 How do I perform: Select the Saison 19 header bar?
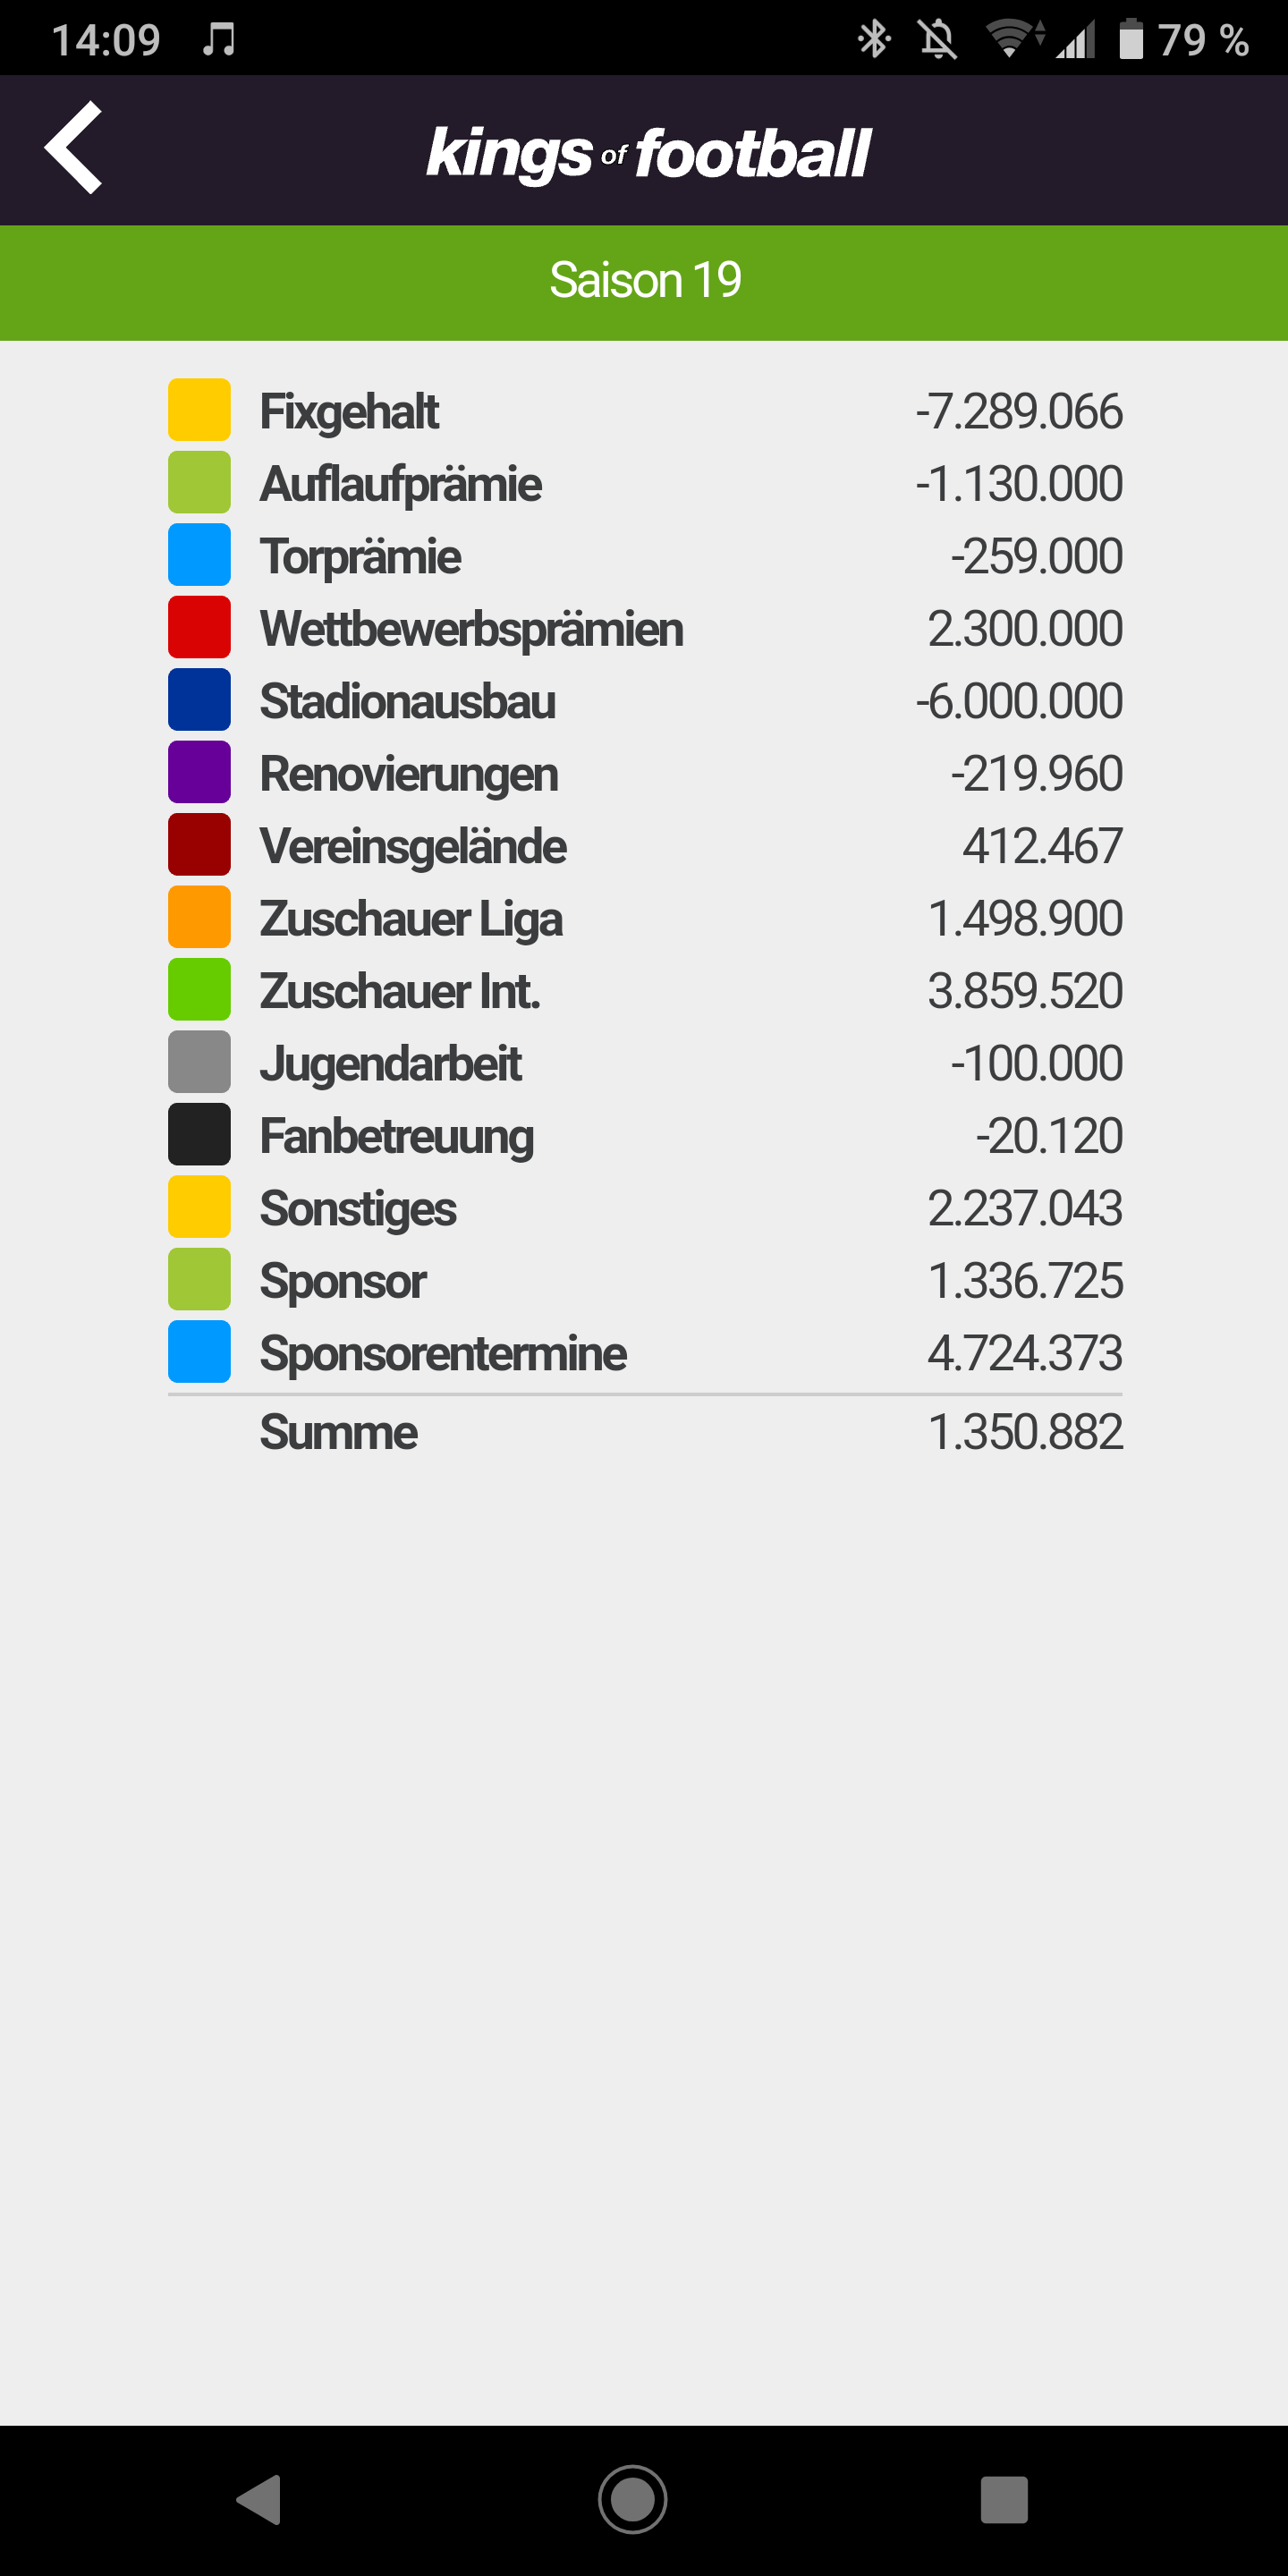coord(644,282)
